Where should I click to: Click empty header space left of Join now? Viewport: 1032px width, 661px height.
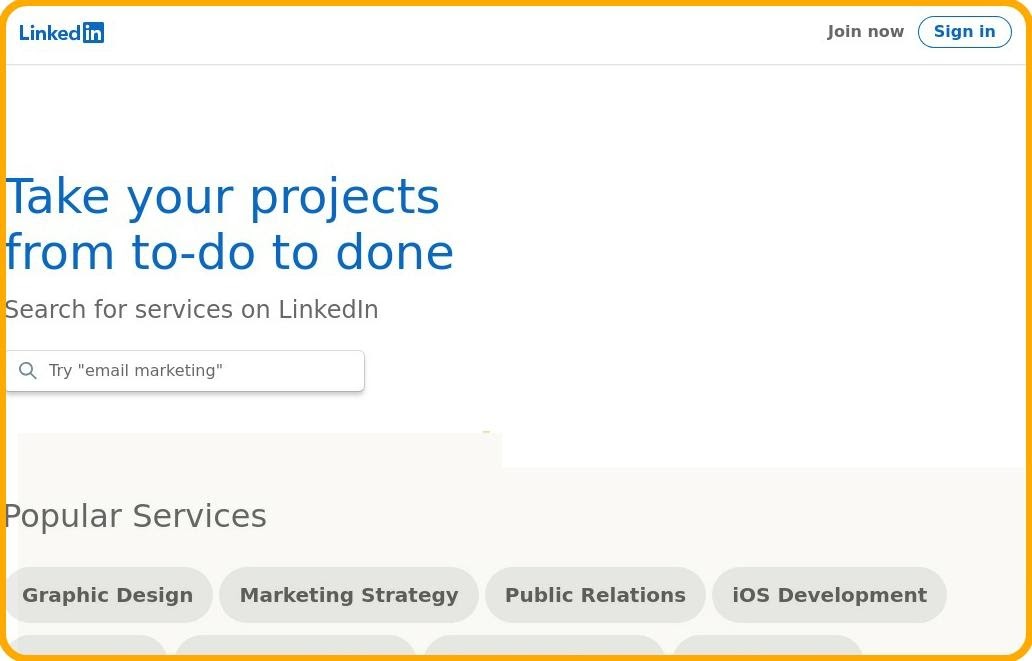point(500,33)
